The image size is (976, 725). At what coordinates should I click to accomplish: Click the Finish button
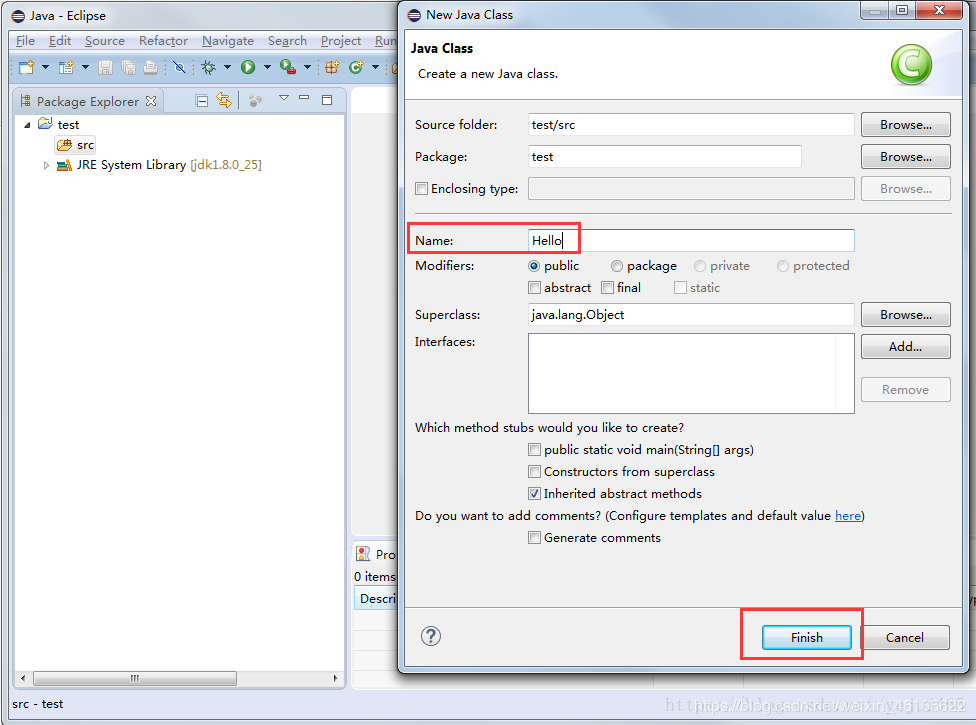[x=807, y=637]
